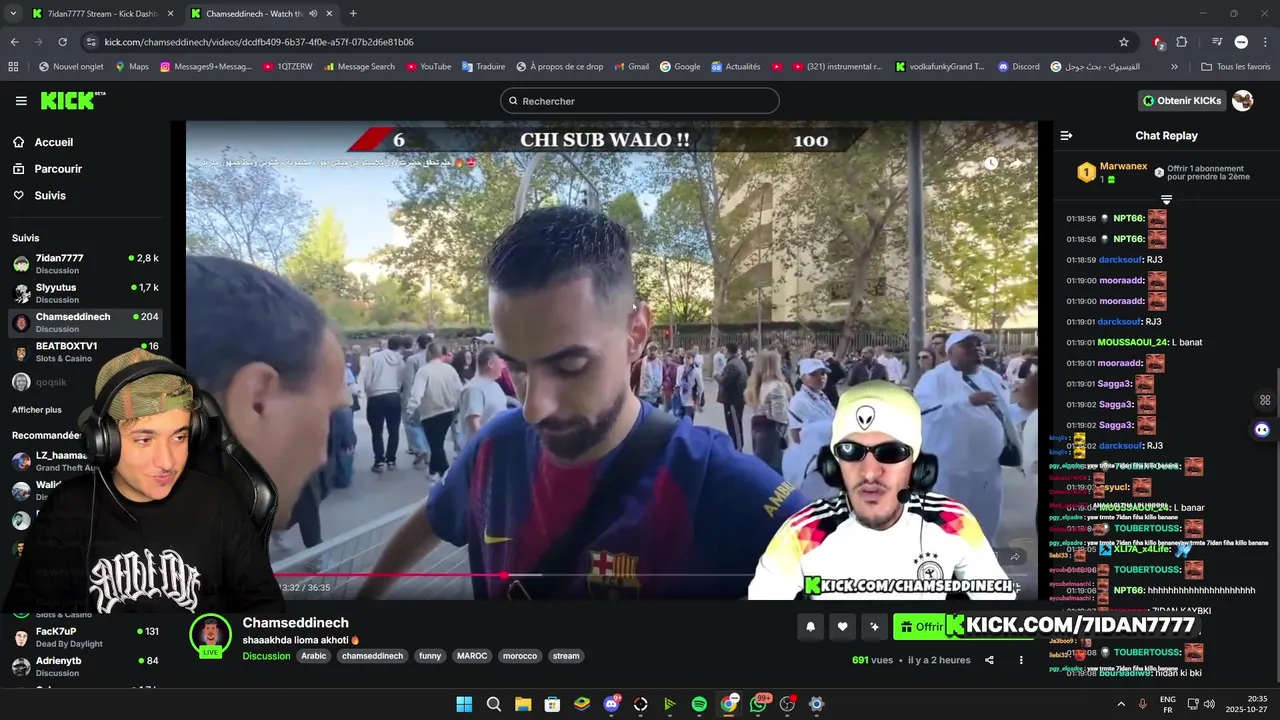Image resolution: width=1280 pixels, height=720 pixels.
Task: Click the morocco tag
Action: coord(520,656)
